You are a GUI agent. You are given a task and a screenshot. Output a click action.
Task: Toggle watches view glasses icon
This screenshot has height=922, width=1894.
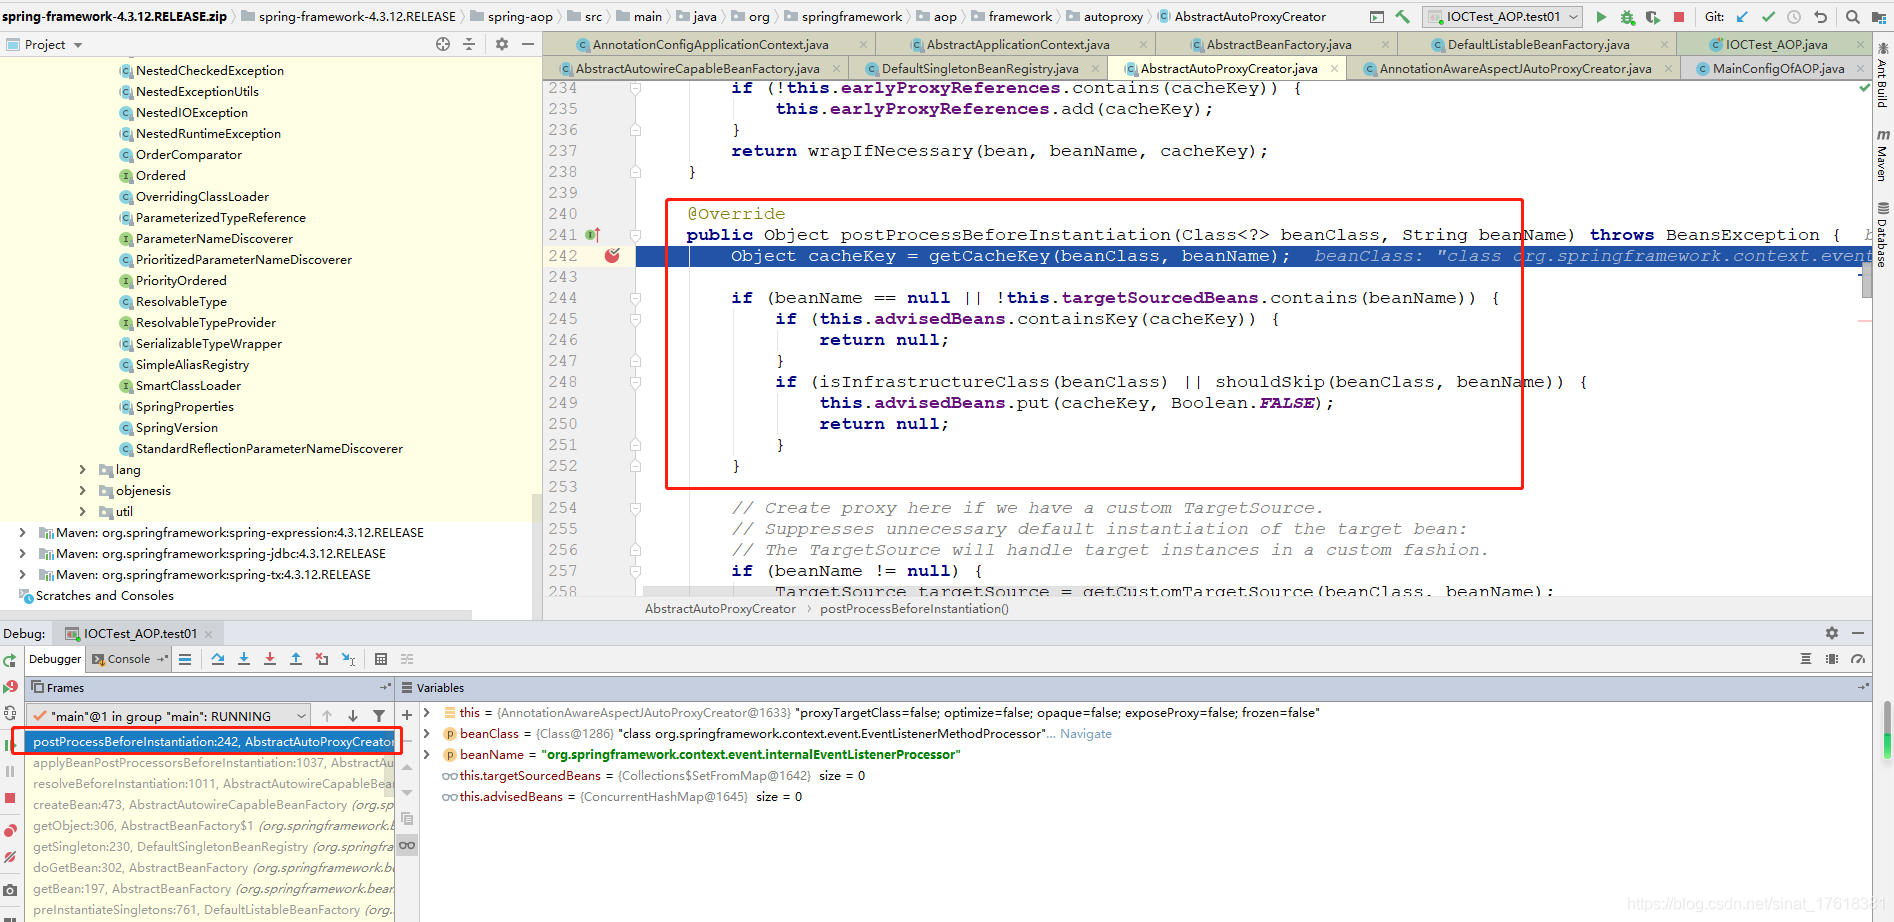[407, 845]
